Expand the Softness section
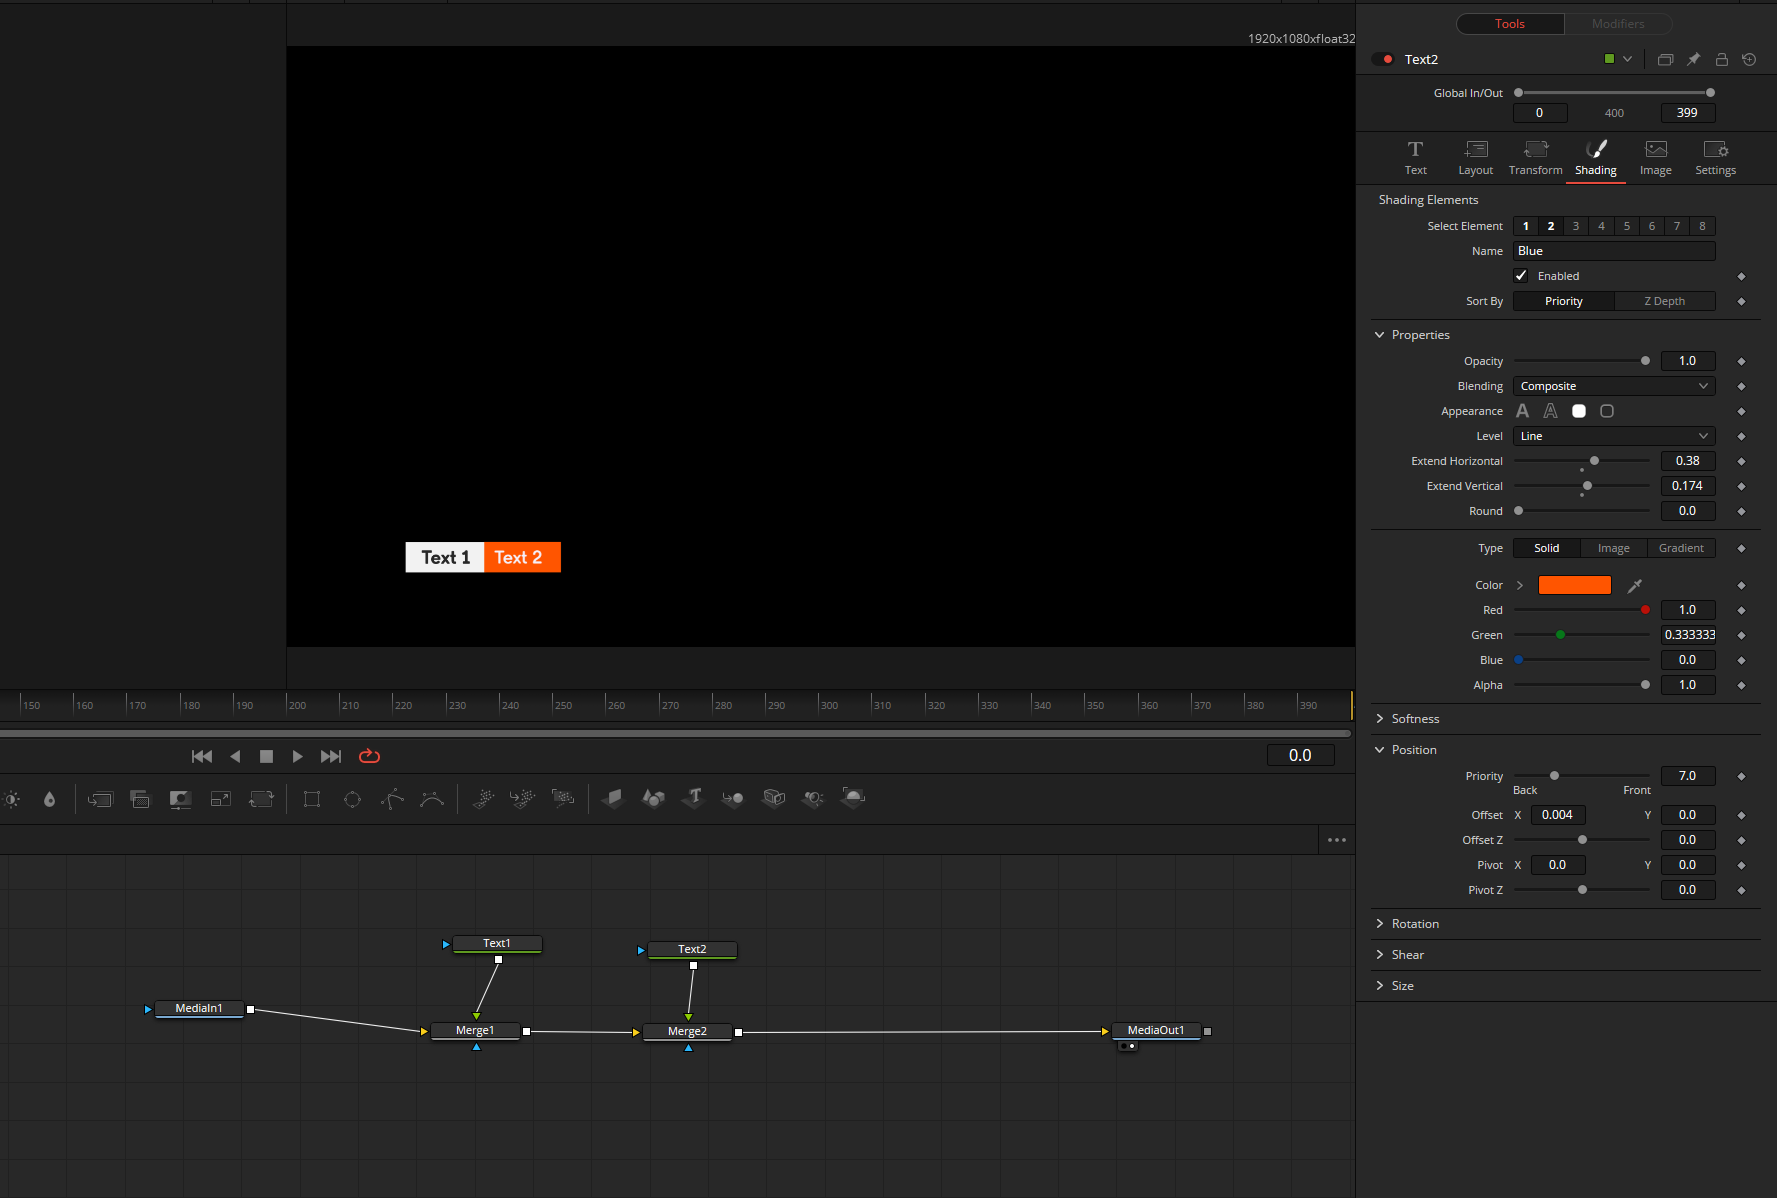Screen dimensions: 1777x1198 click(x=1380, y=719)
